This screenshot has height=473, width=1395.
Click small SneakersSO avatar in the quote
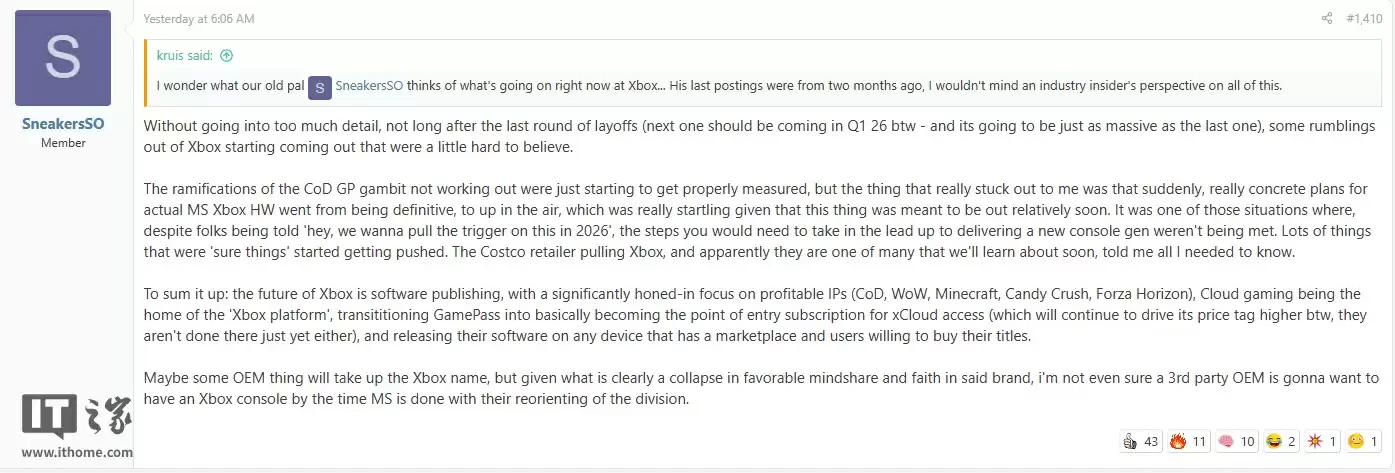319,86
